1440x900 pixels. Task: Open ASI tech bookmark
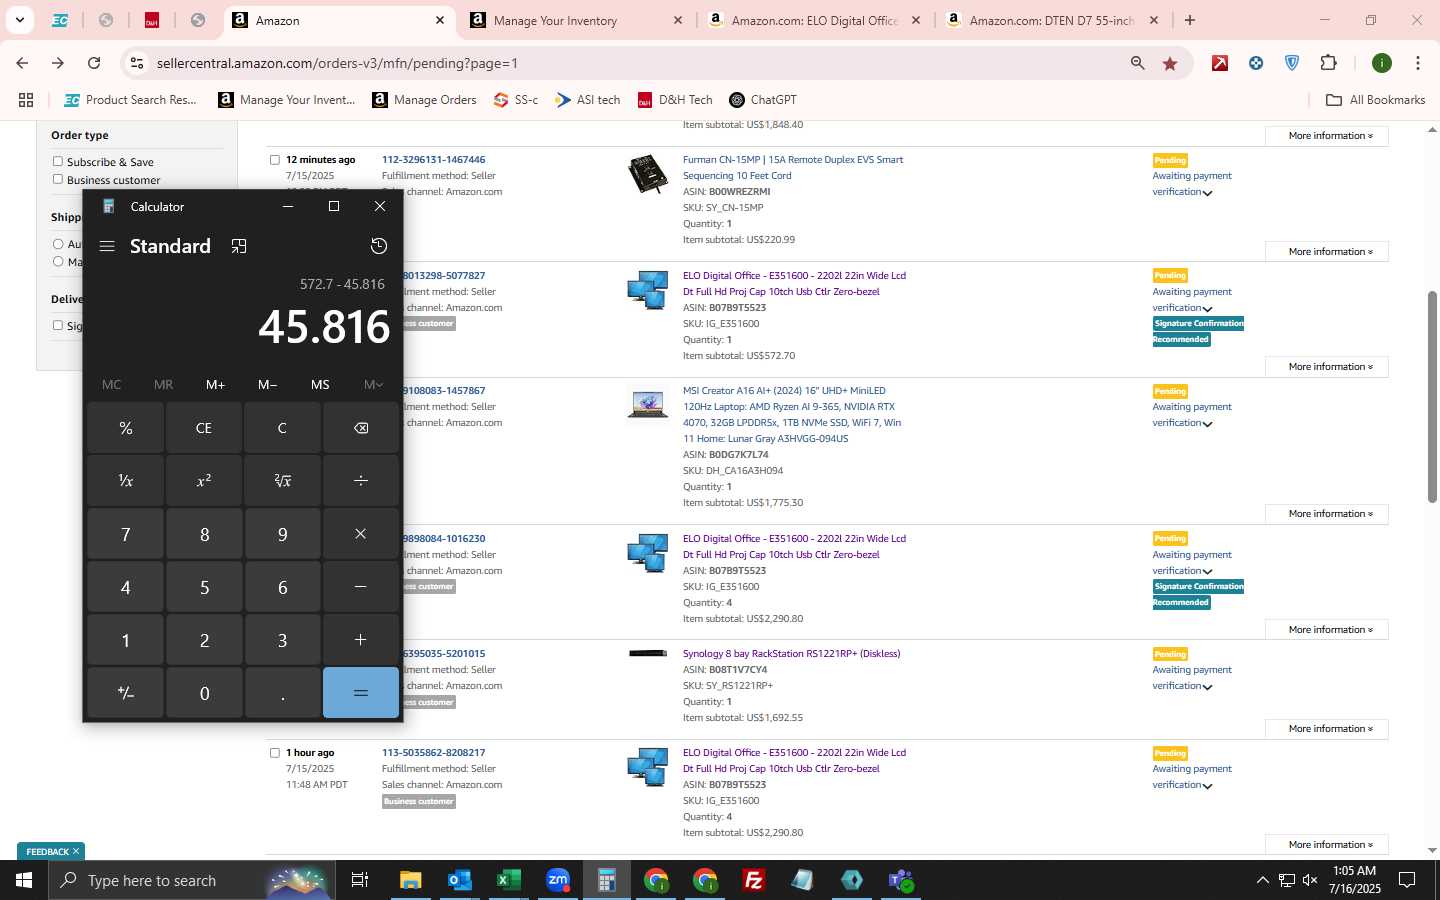tap(588, 100)
